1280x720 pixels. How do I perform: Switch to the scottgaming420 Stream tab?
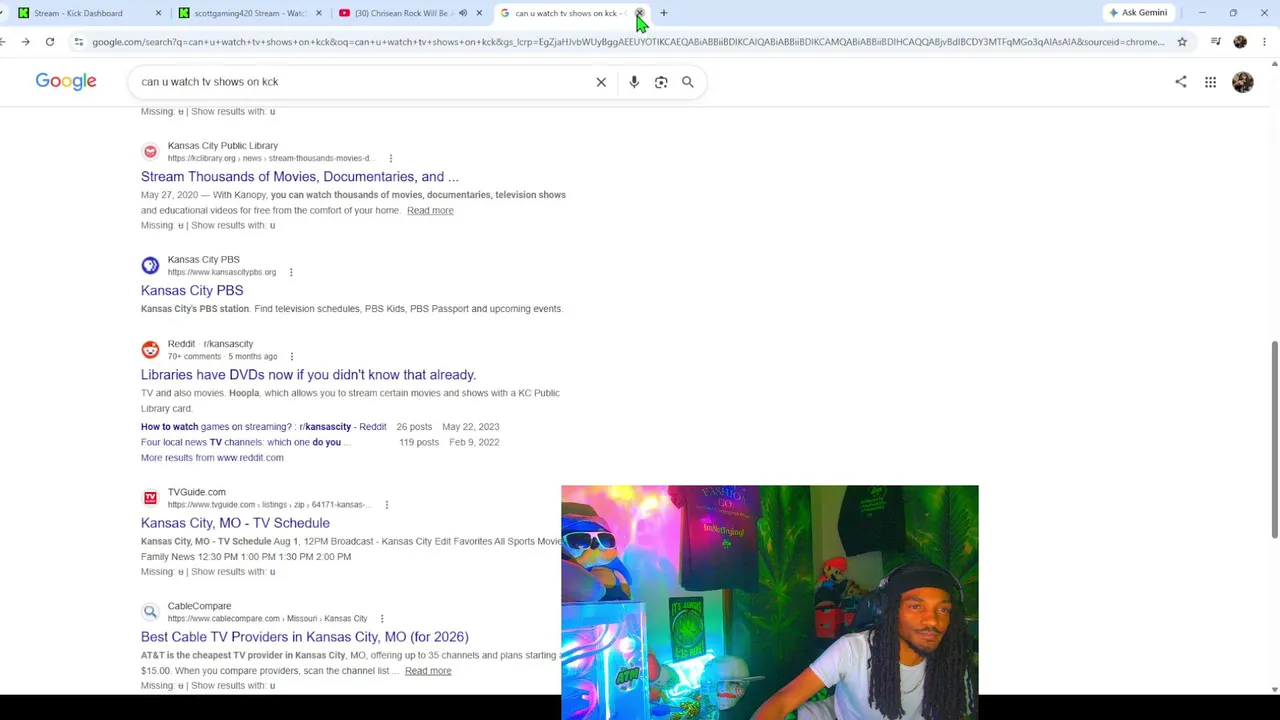pos(250,13)
